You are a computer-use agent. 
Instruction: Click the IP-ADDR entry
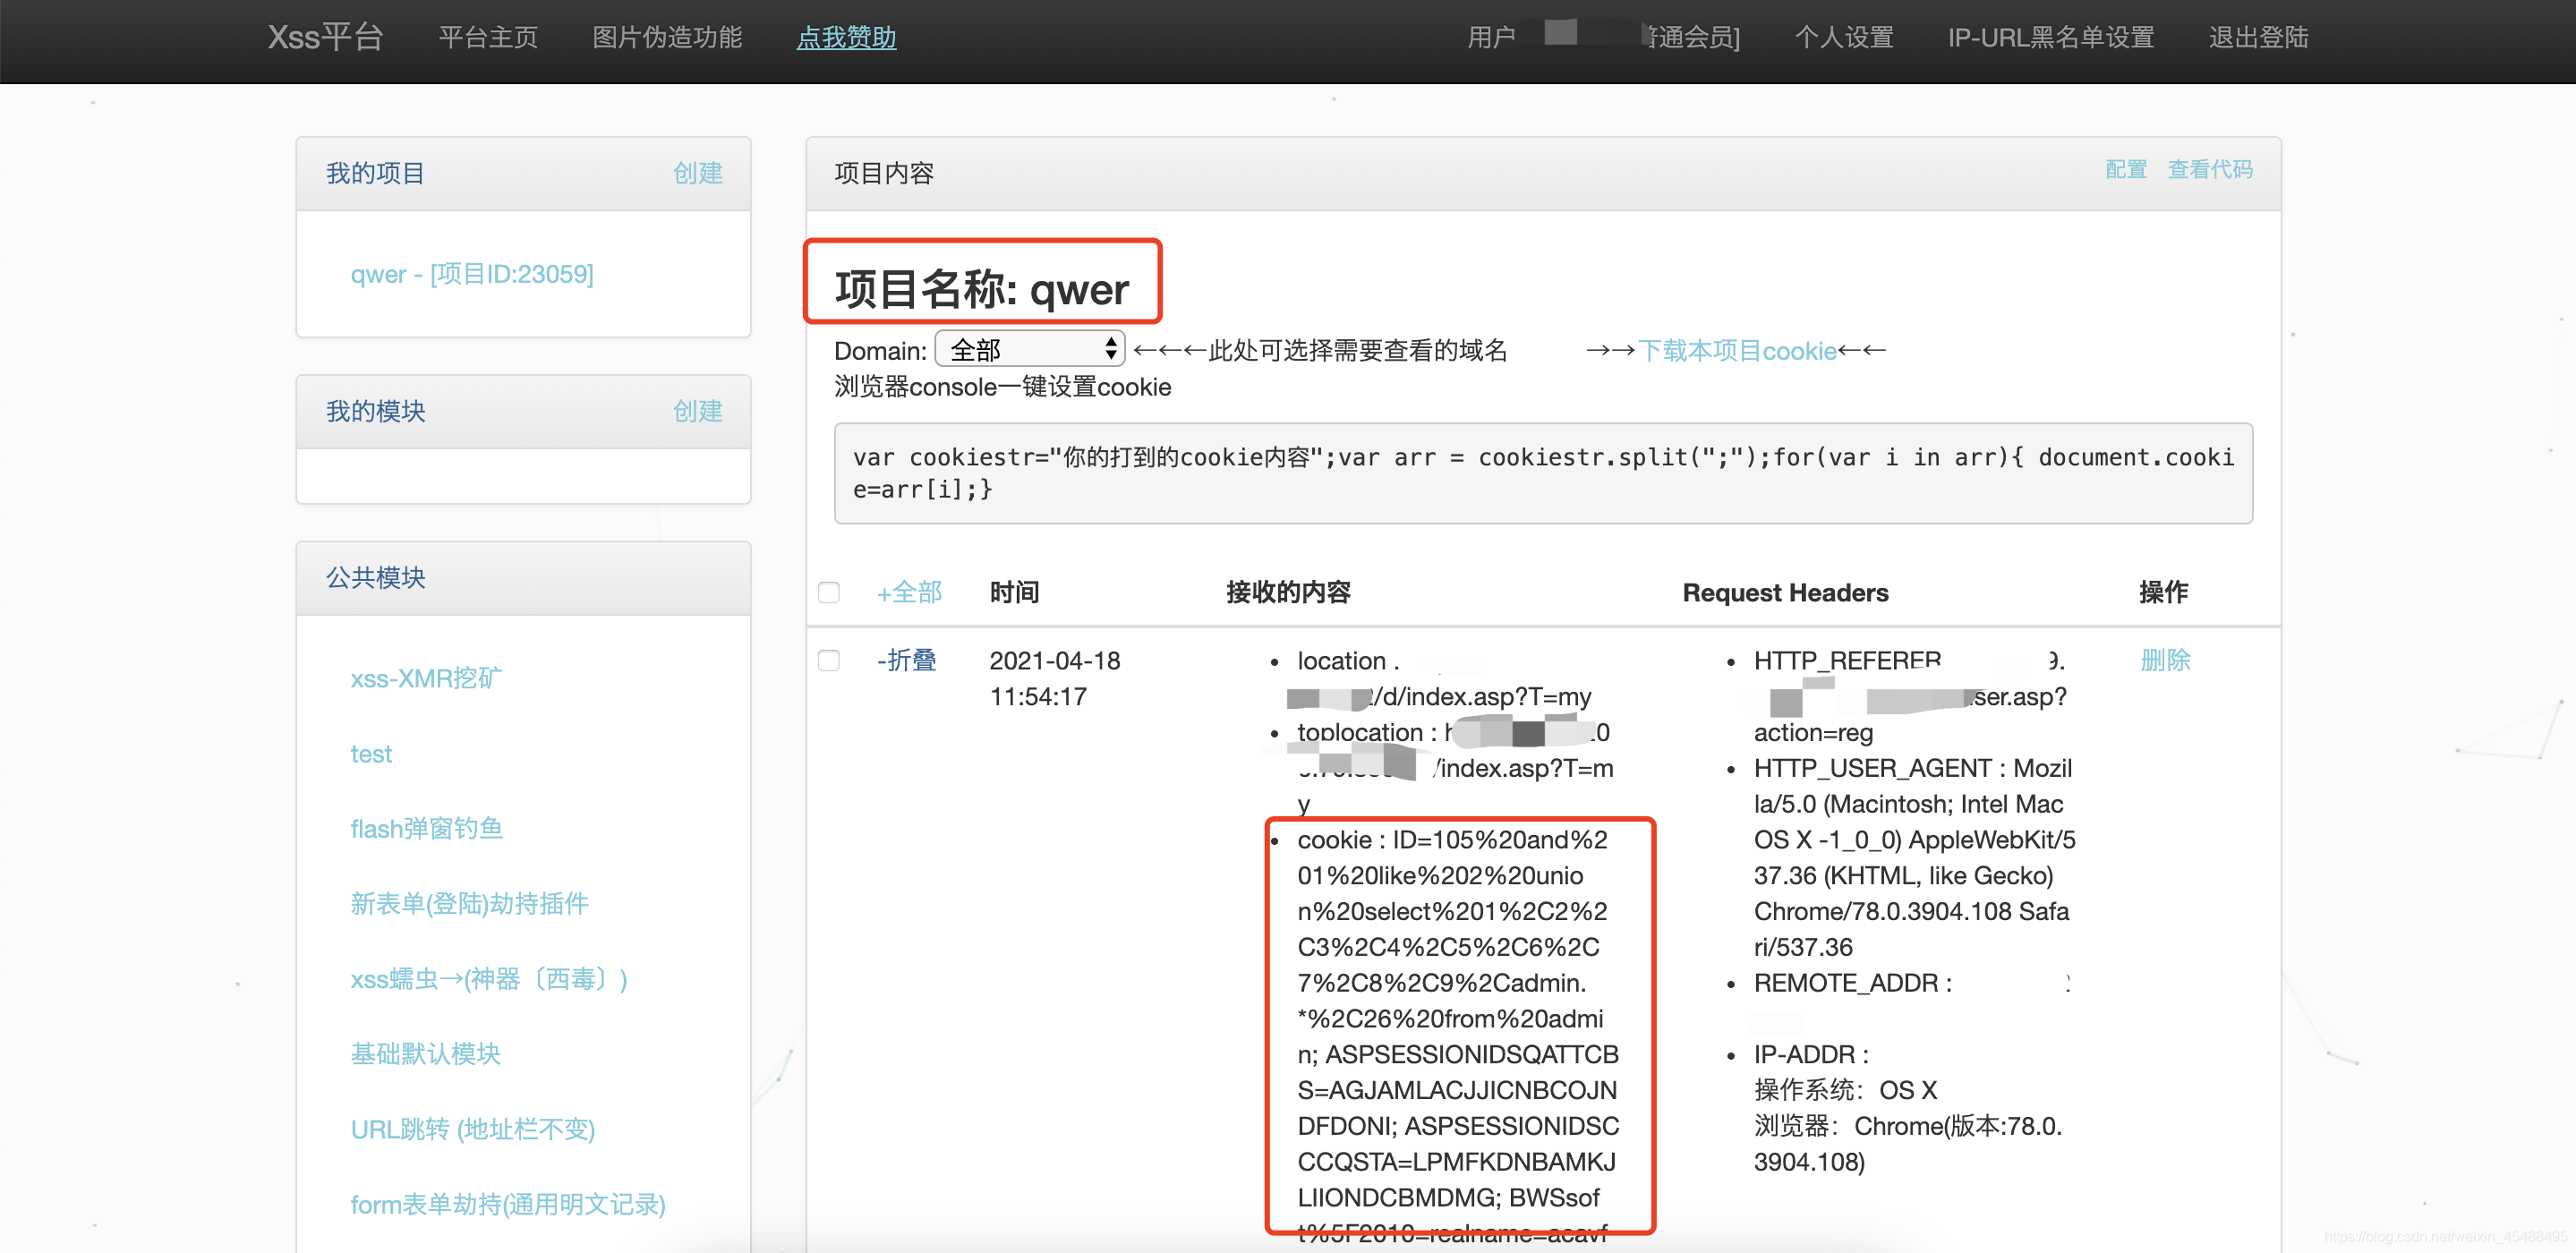[x=1811, y=1054]
